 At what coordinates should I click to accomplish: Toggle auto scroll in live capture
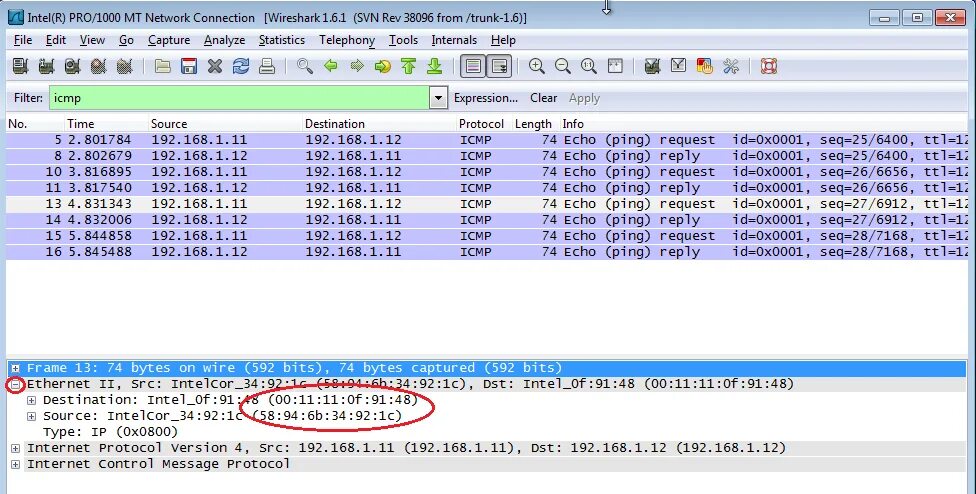(499, 66)
